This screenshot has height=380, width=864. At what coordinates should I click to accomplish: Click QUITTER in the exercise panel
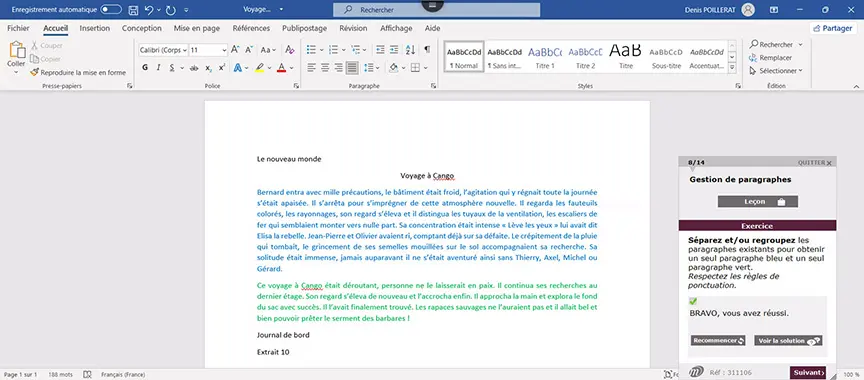click(814, 163)
